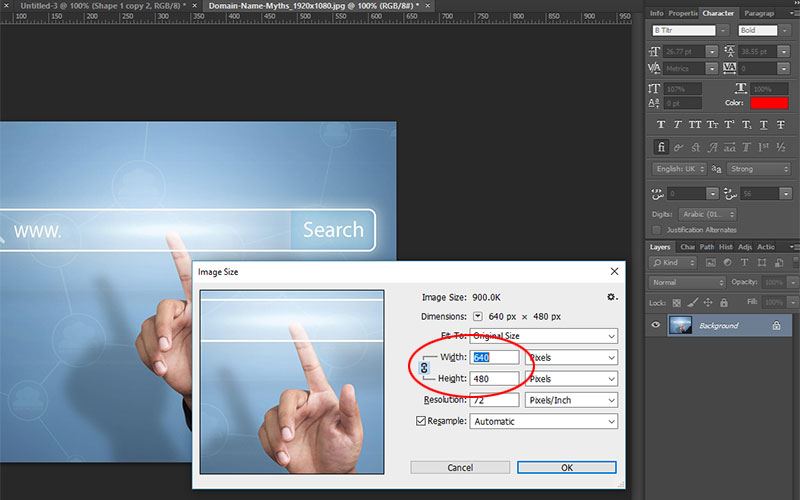The height and width of the screenshot is (500, 800).
Task: Click the standard ligatures fi icon
Action: pyautogui.click(x=661, y=147)
